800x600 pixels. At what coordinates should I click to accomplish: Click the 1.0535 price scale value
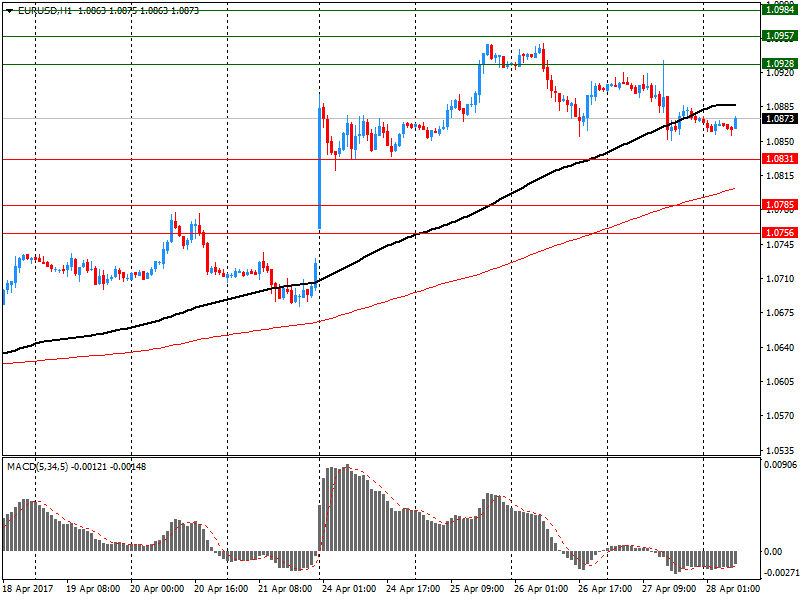pos(780,451)
